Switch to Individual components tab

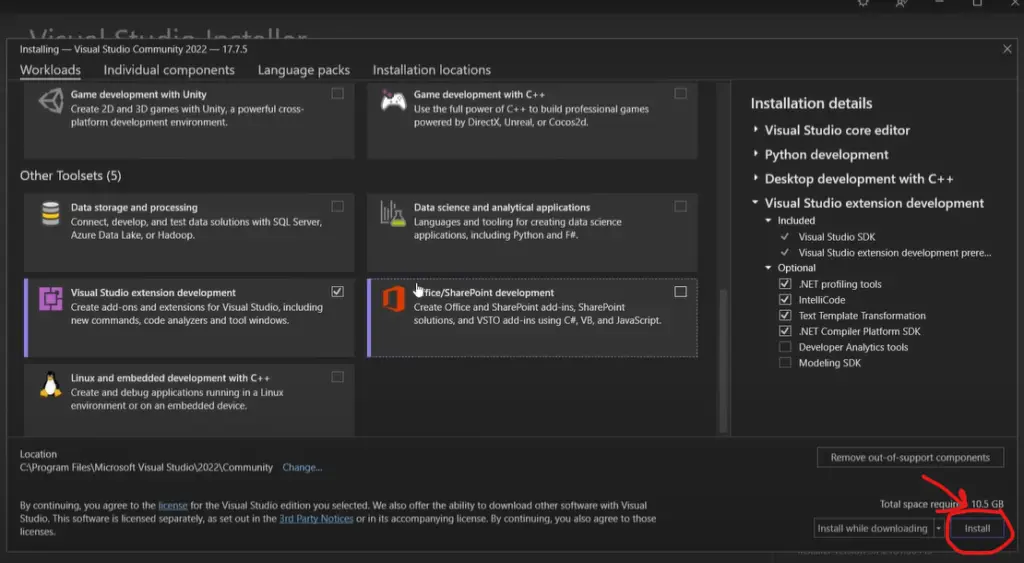pyautogui.click(x=168, y=70)
